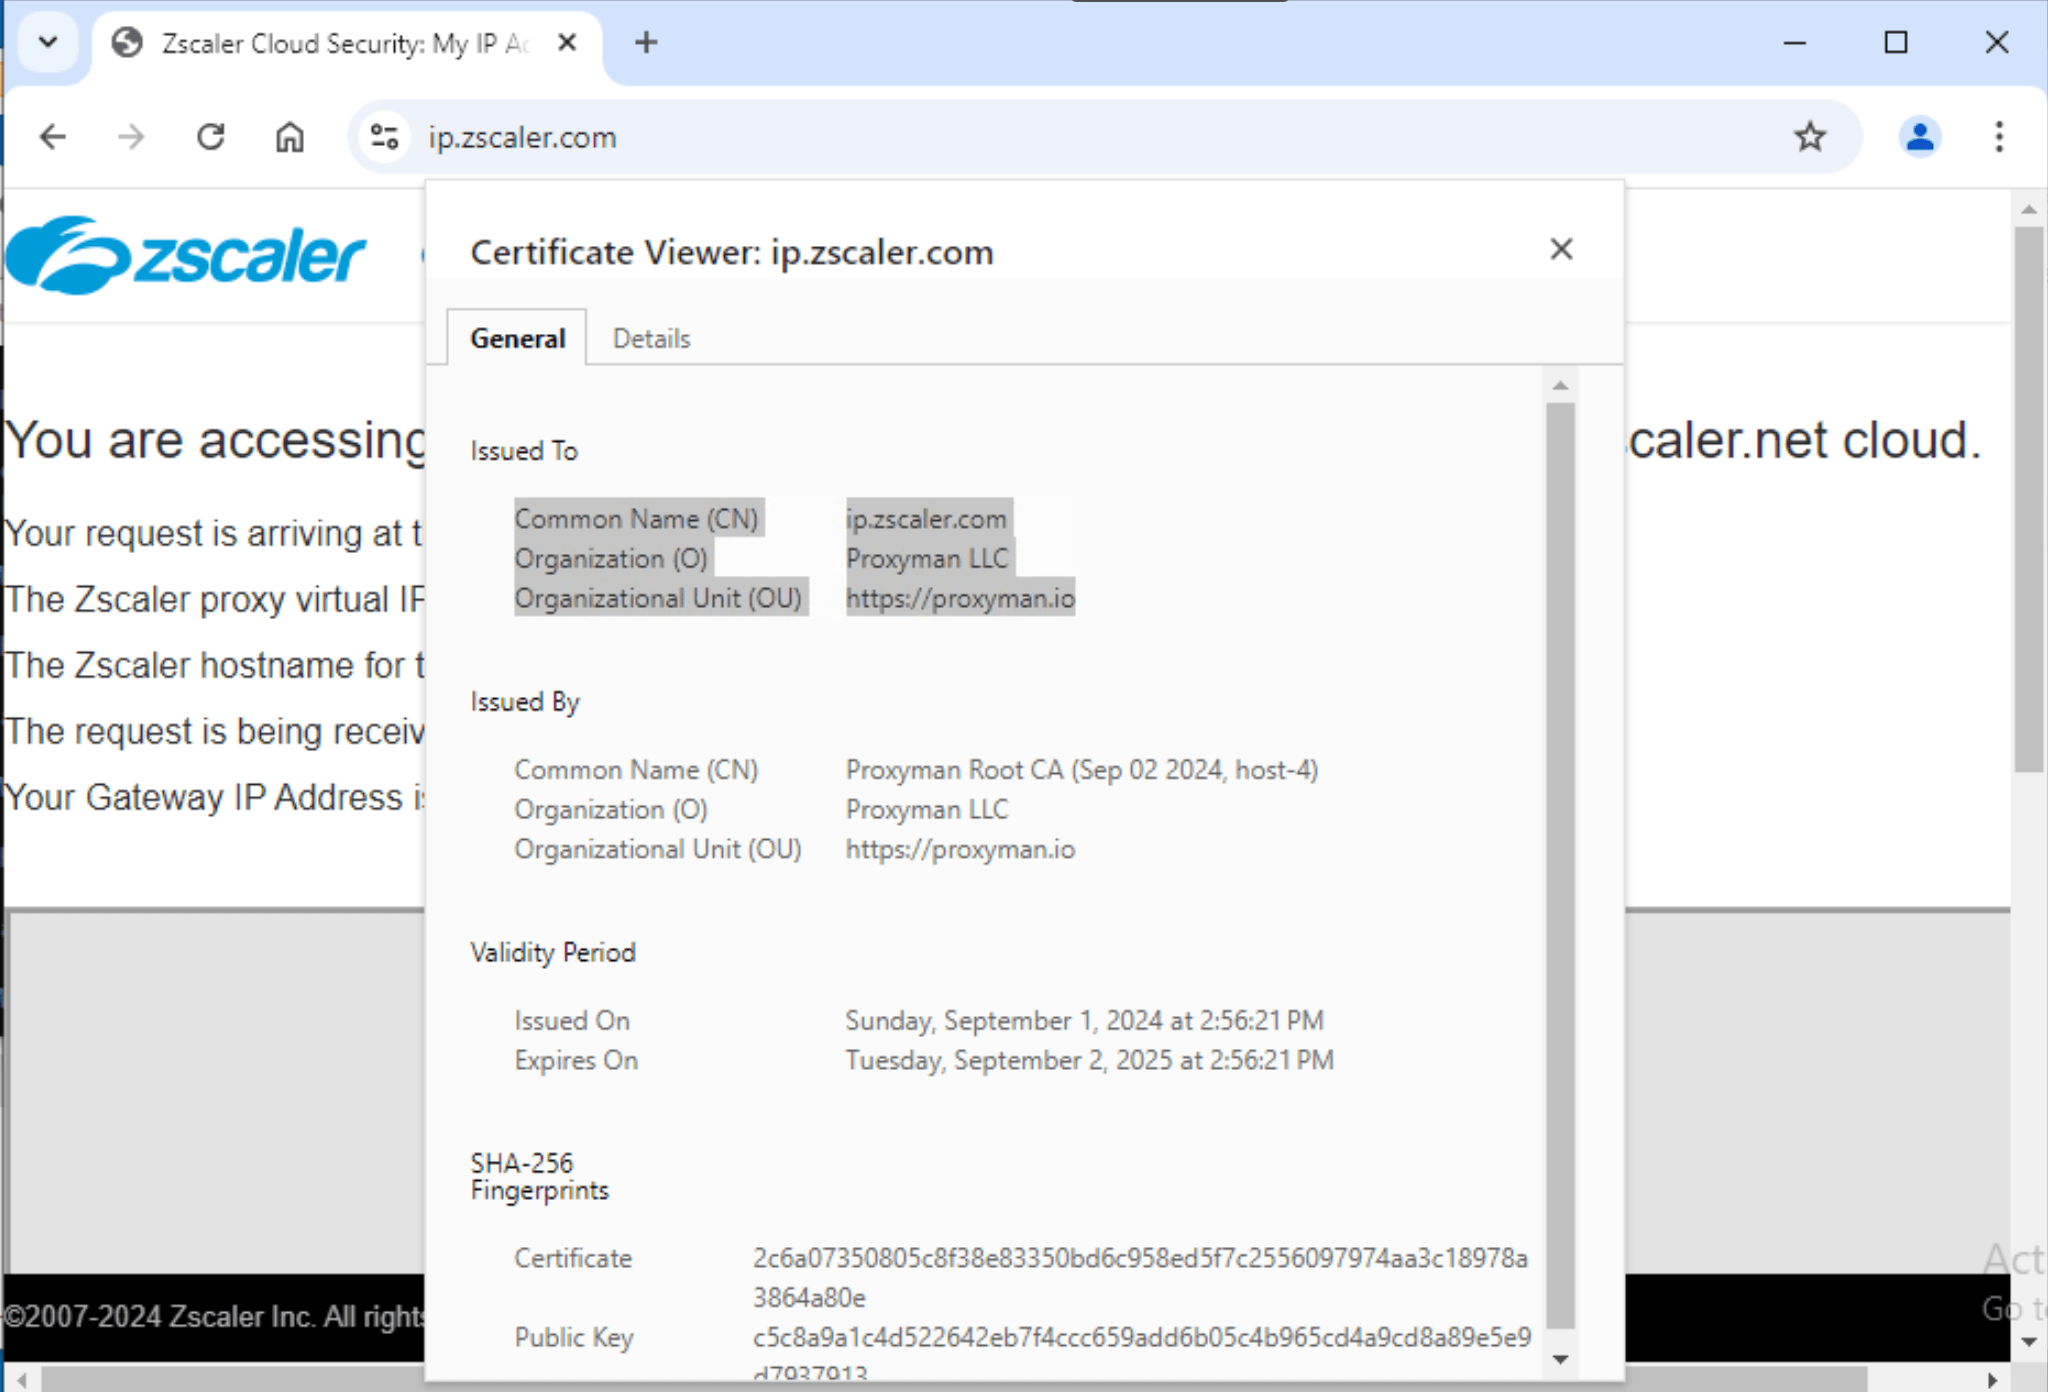Open a new browser tab

pyautogui.click(x=646, y=43)
